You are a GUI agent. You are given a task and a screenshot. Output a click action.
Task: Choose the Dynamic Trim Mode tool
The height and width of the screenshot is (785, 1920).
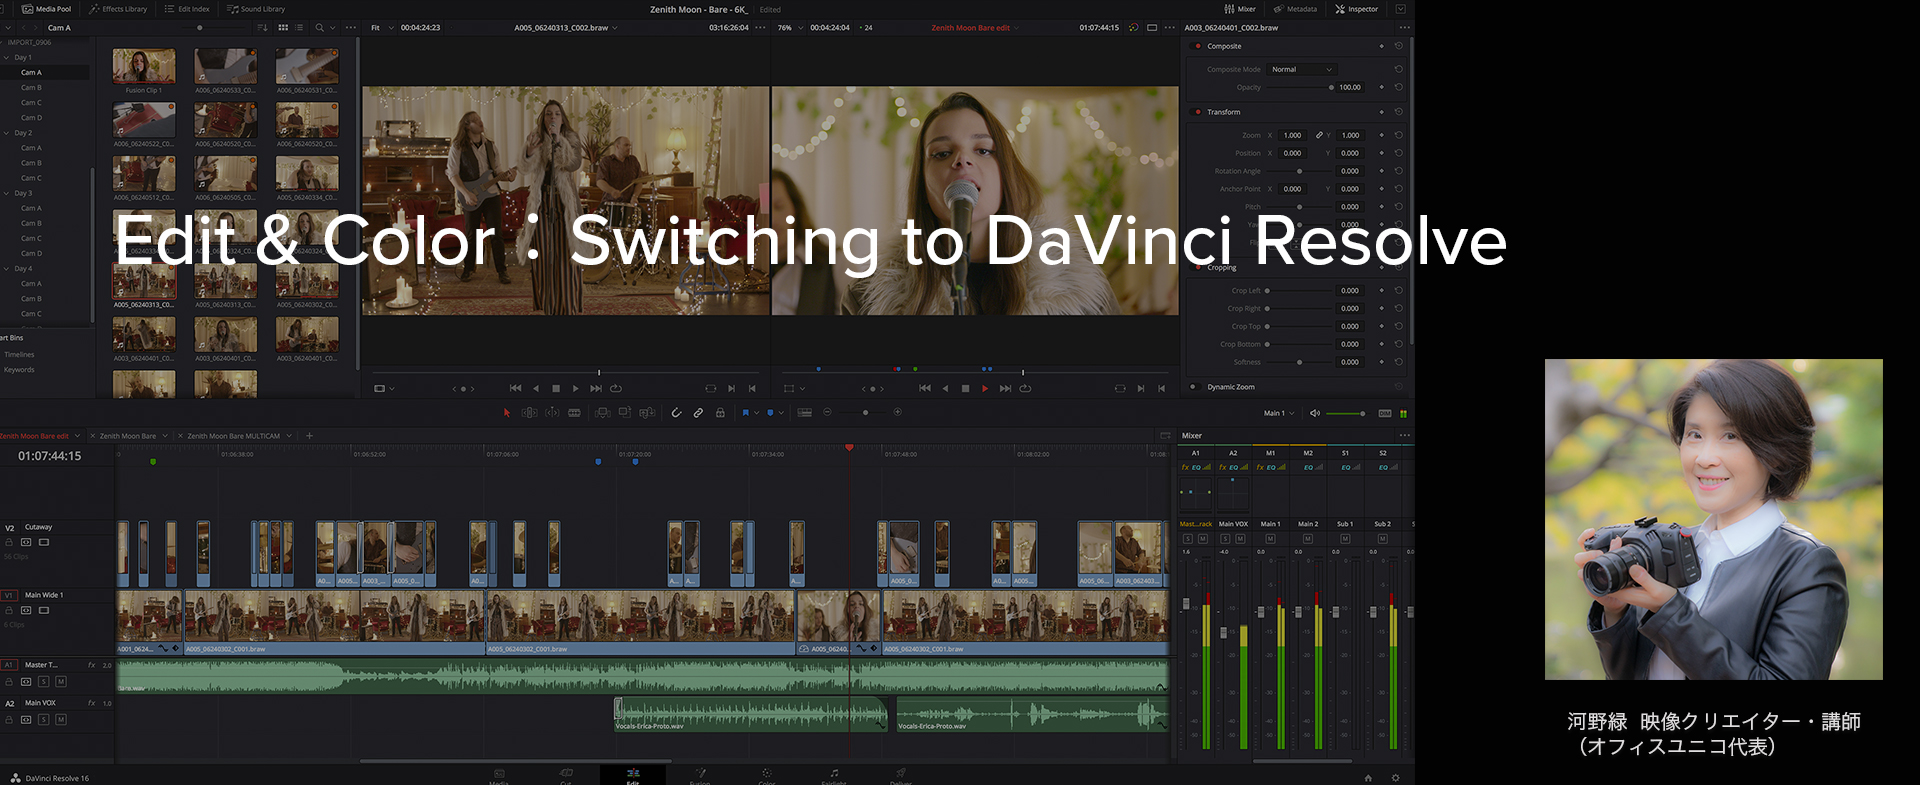(x=552, y=412)
